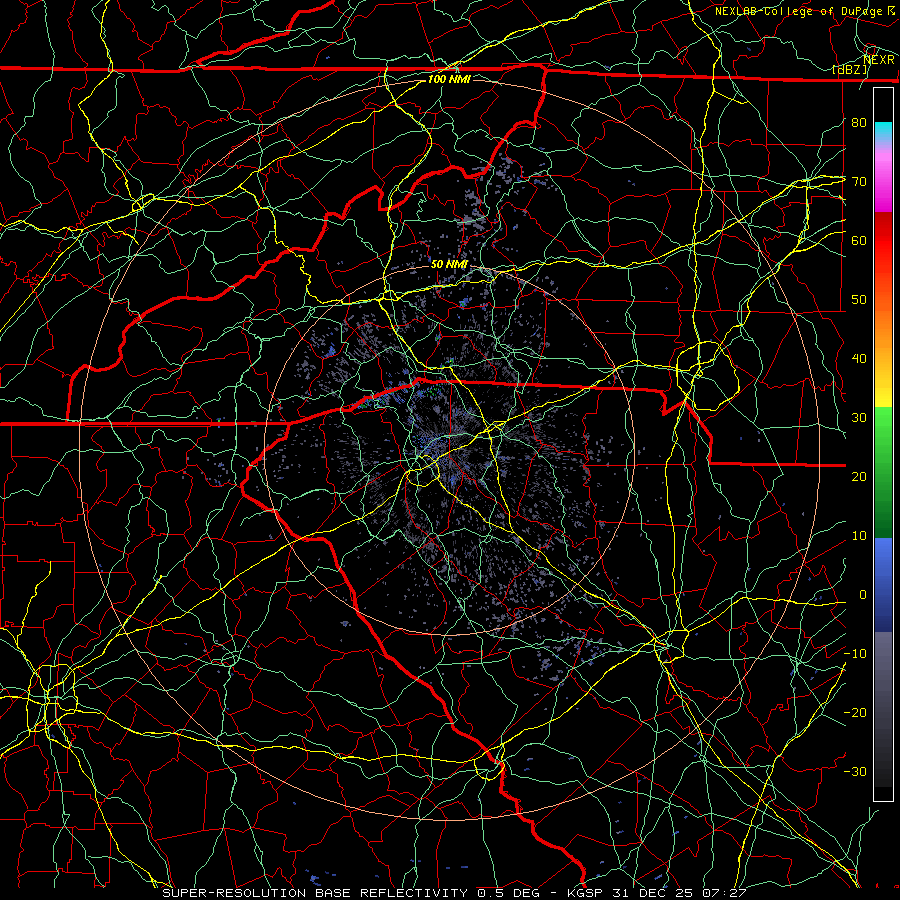The width and height of the screenshot is (900, 900).
Task: Click the 0 value on the dBZ scale
Action: point(863,595)
